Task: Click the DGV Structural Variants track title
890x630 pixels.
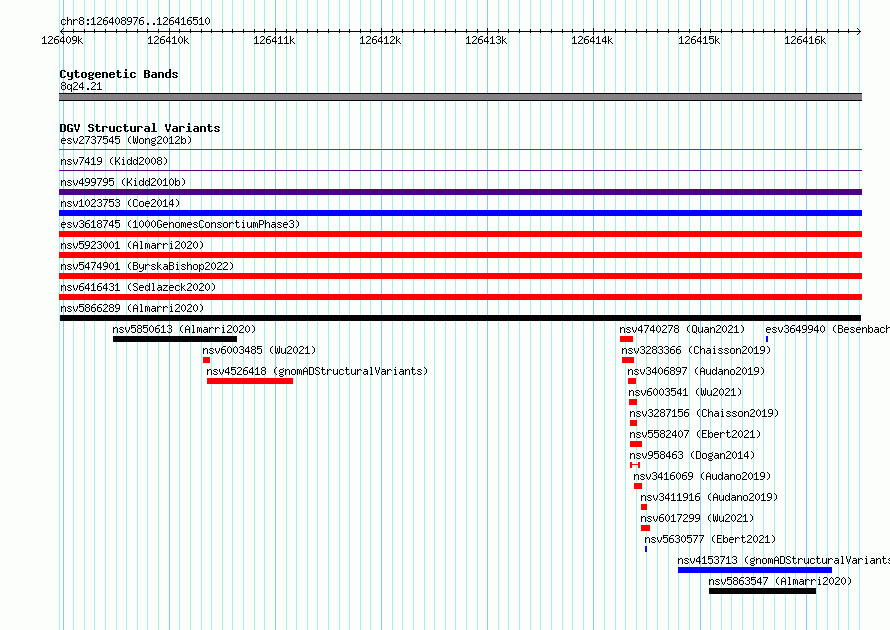Action: coord(140,128)
